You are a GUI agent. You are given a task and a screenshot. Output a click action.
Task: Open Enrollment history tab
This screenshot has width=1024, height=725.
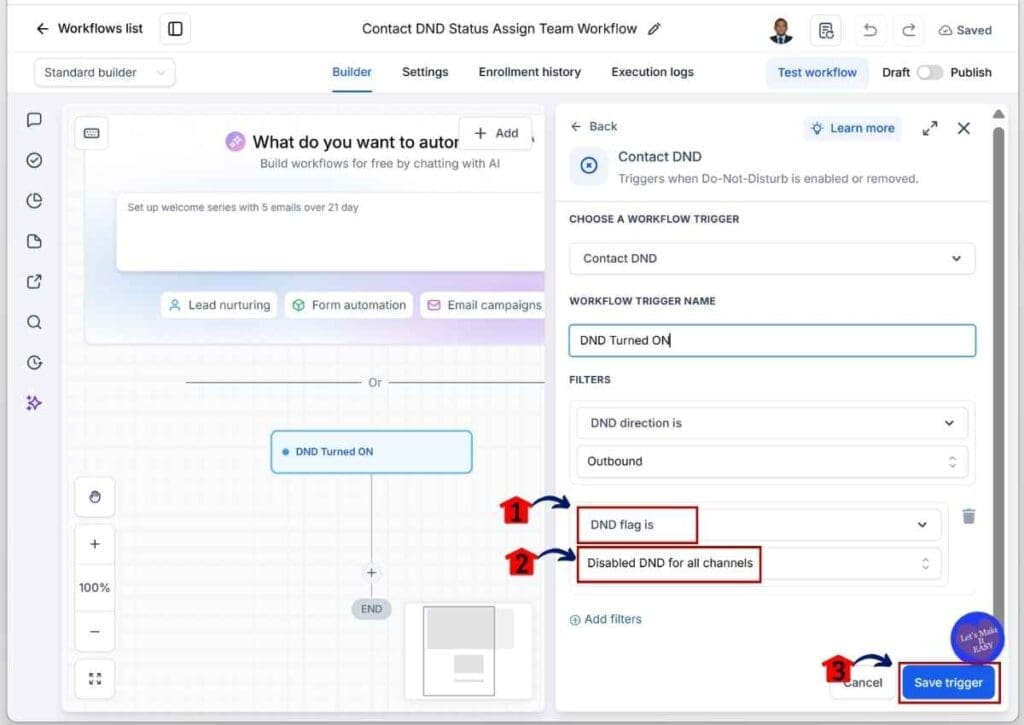[530, 72]
